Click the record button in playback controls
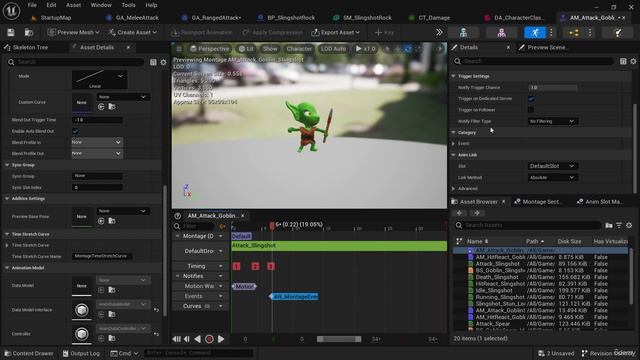This screenshot has height=360, width=640. [209, 339]
